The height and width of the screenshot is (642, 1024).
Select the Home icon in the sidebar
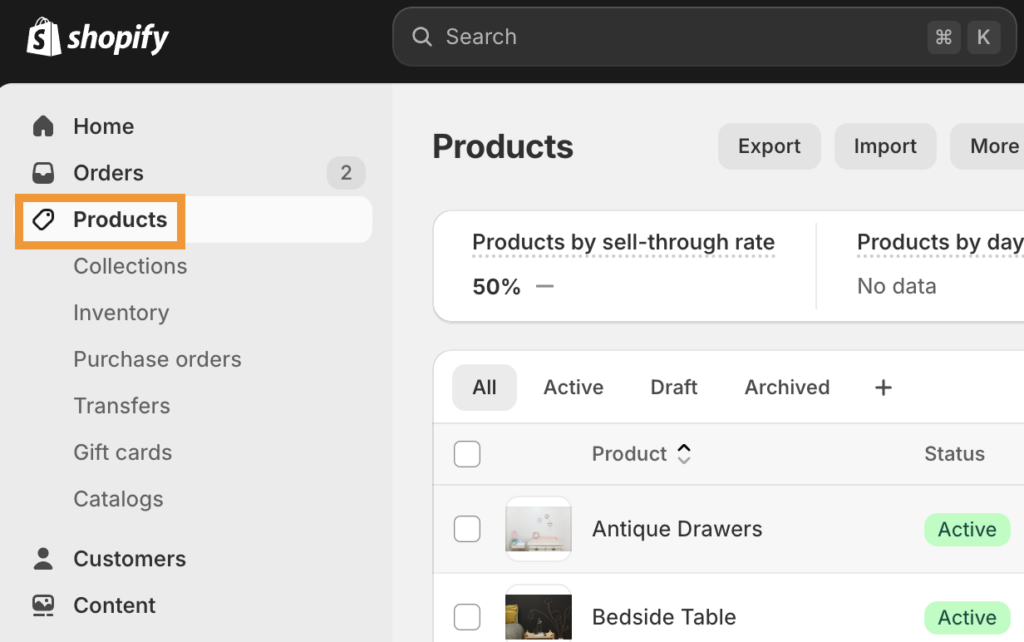(43, 126)
